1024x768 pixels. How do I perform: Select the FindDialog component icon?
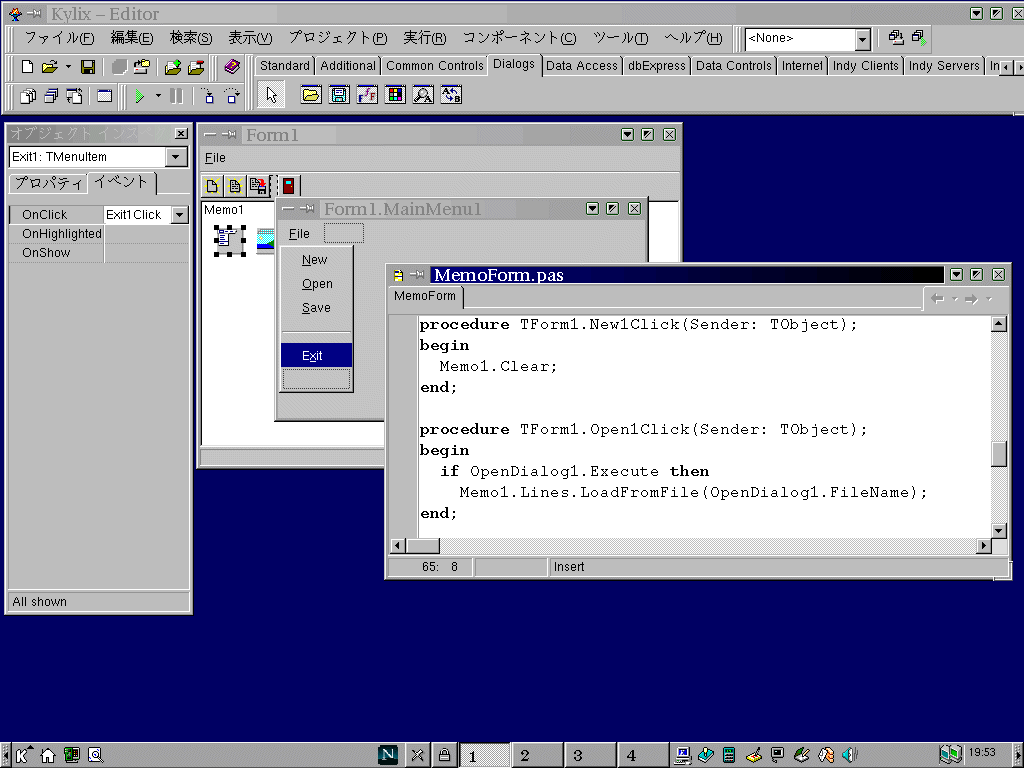click(423, 95)
